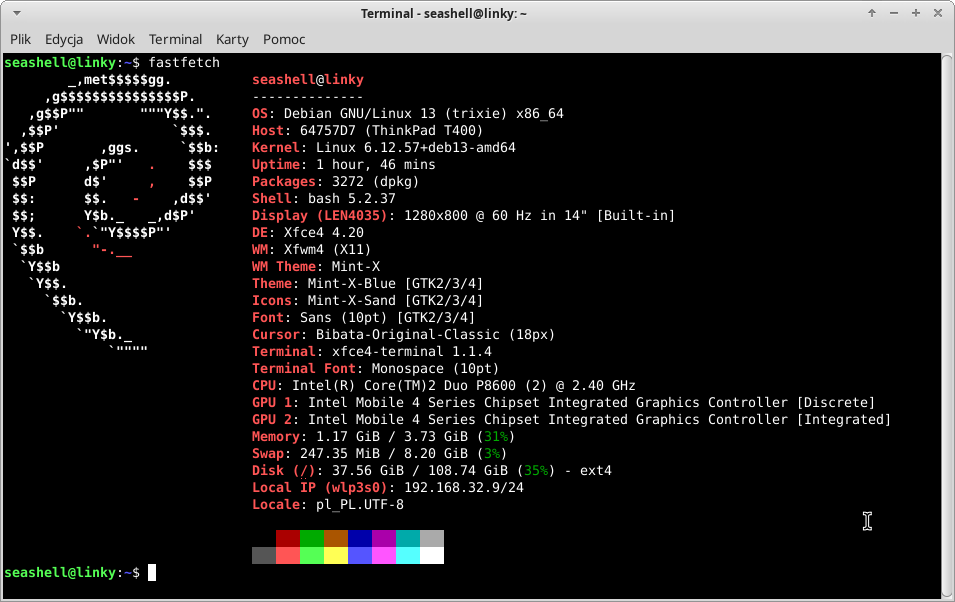This screenshot has width=955, height=602.
Task: Open the Terminal menu in menu bar
Action: pyautogui.click(x=176, y=39)
